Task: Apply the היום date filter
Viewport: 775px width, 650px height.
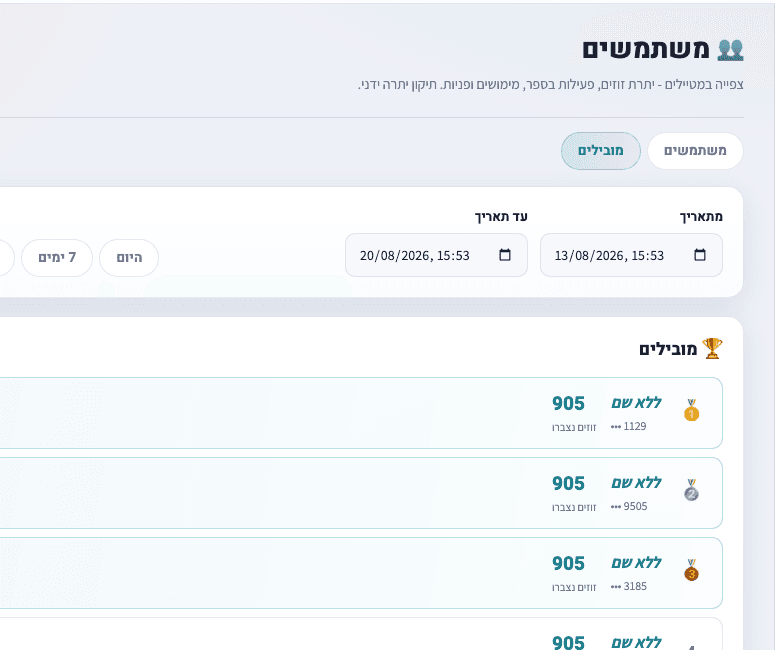Action: pyautogui.click(x=129, y=258)
